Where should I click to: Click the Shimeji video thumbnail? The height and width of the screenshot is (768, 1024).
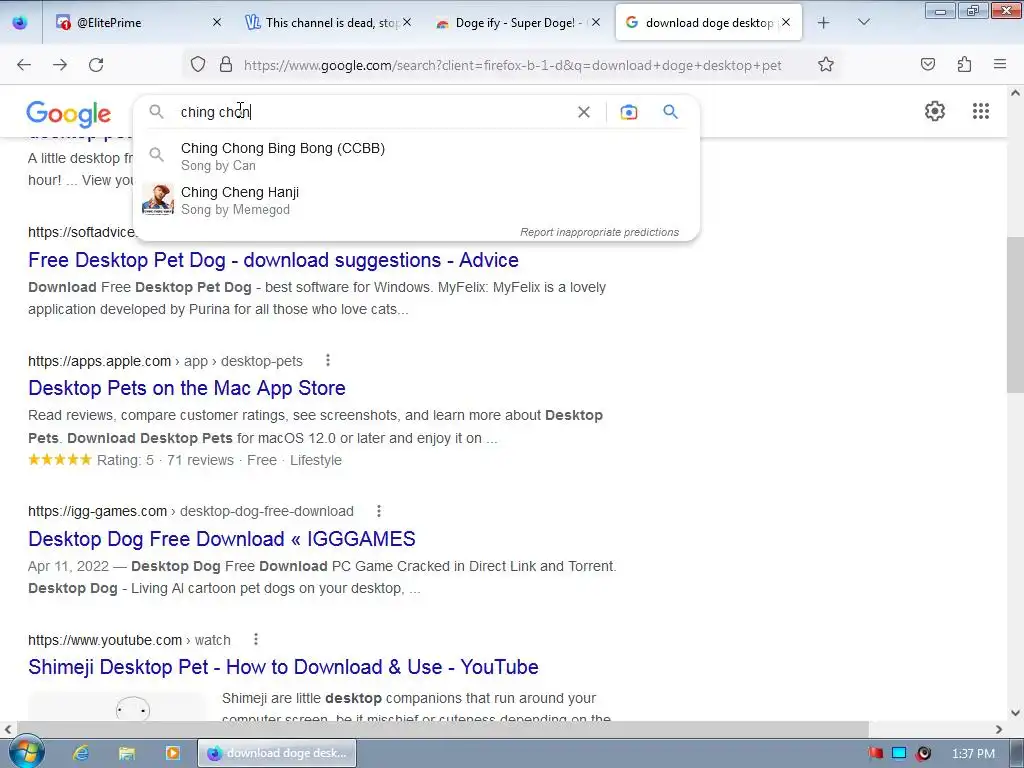click(x=118, y=707)
